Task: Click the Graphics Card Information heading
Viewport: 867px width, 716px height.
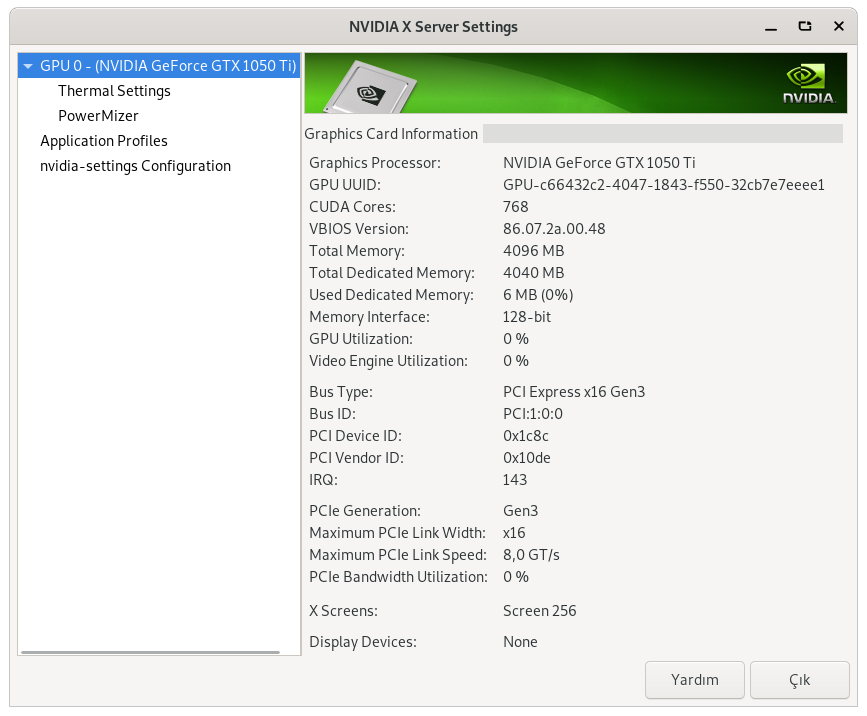Action: (x=391, y=134)
